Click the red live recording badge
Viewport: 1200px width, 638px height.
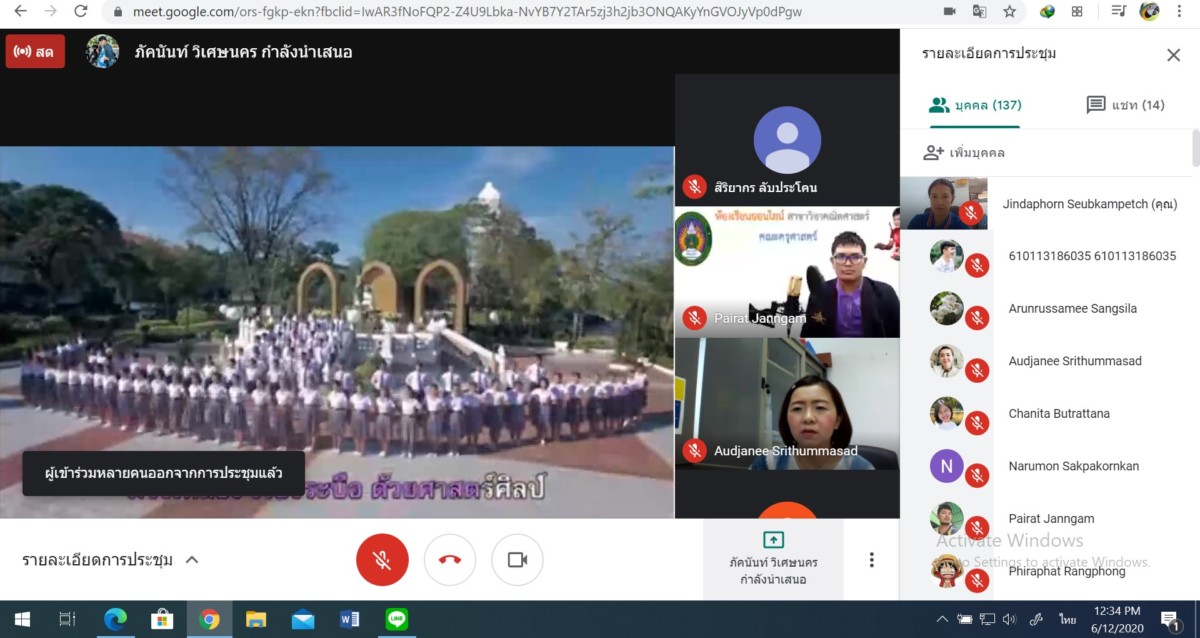click(35, 52)
